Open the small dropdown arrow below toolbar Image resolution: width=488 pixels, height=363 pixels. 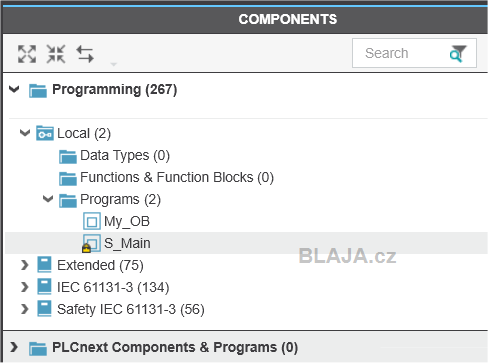[x=114, y=64]
